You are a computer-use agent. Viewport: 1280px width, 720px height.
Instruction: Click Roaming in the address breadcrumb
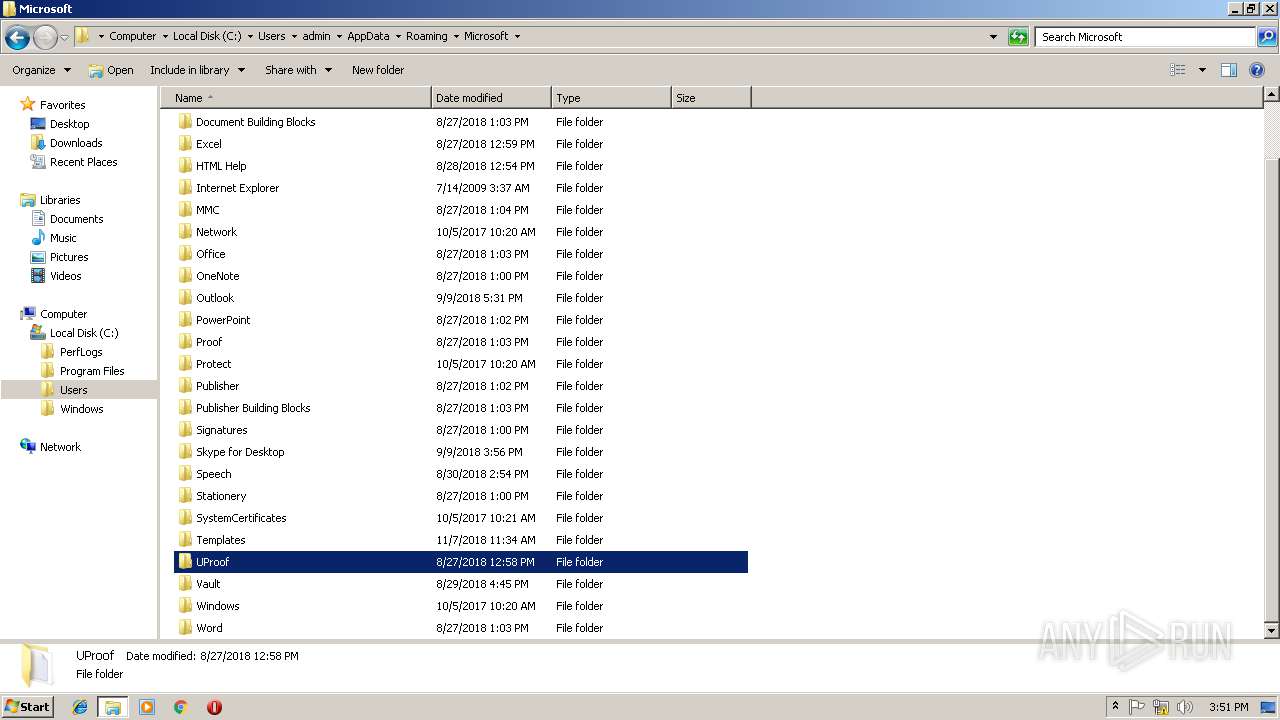(426, 36)
